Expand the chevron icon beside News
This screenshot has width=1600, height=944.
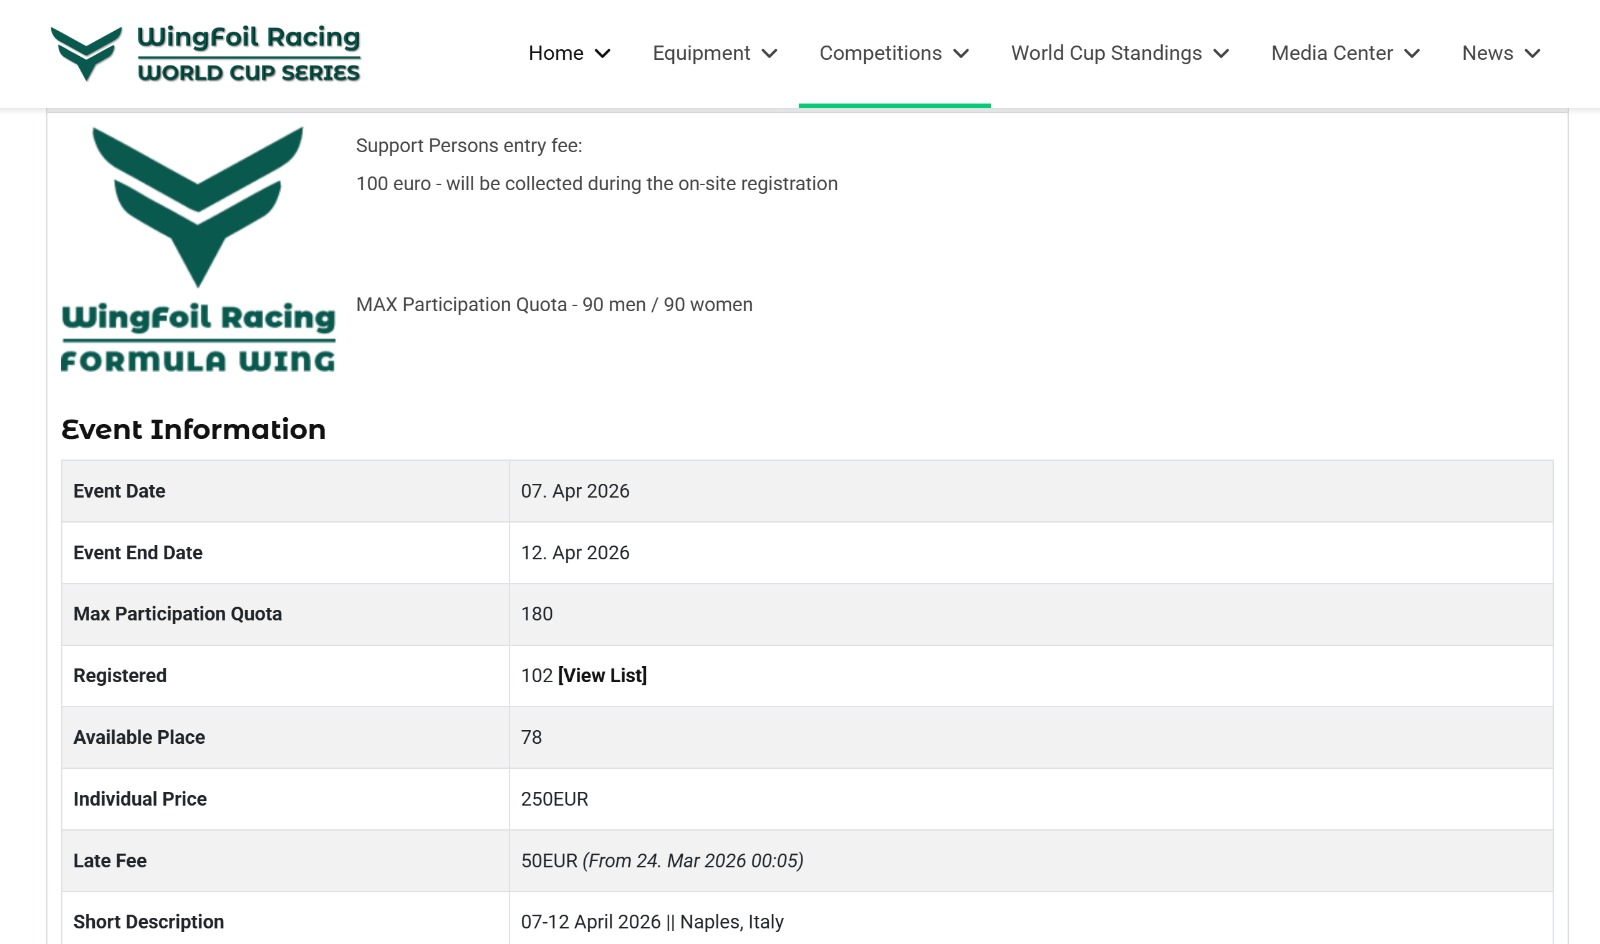pyautogui.click(x=1532, y=54)
